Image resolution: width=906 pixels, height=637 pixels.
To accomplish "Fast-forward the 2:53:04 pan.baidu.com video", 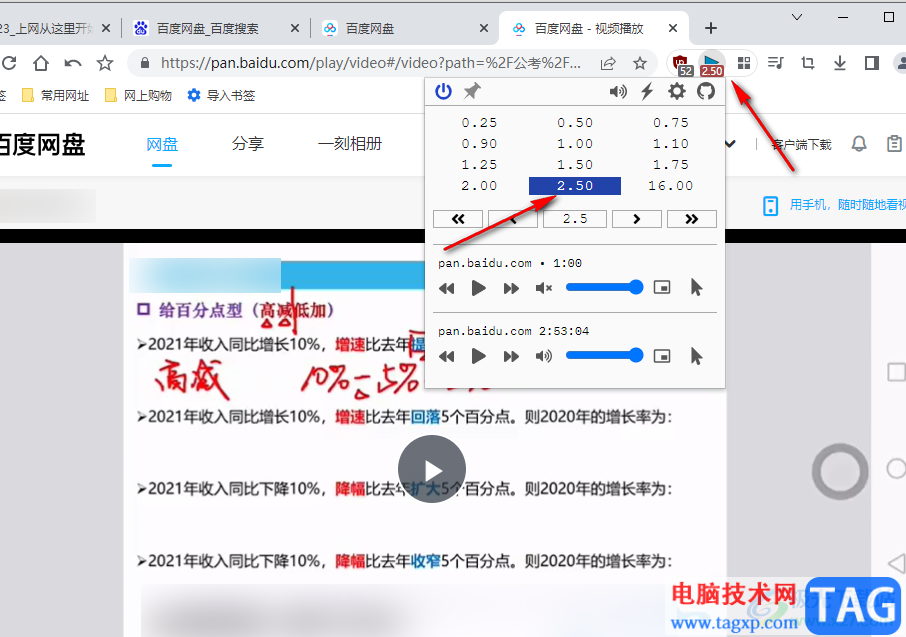I will [x=511, y=356].
